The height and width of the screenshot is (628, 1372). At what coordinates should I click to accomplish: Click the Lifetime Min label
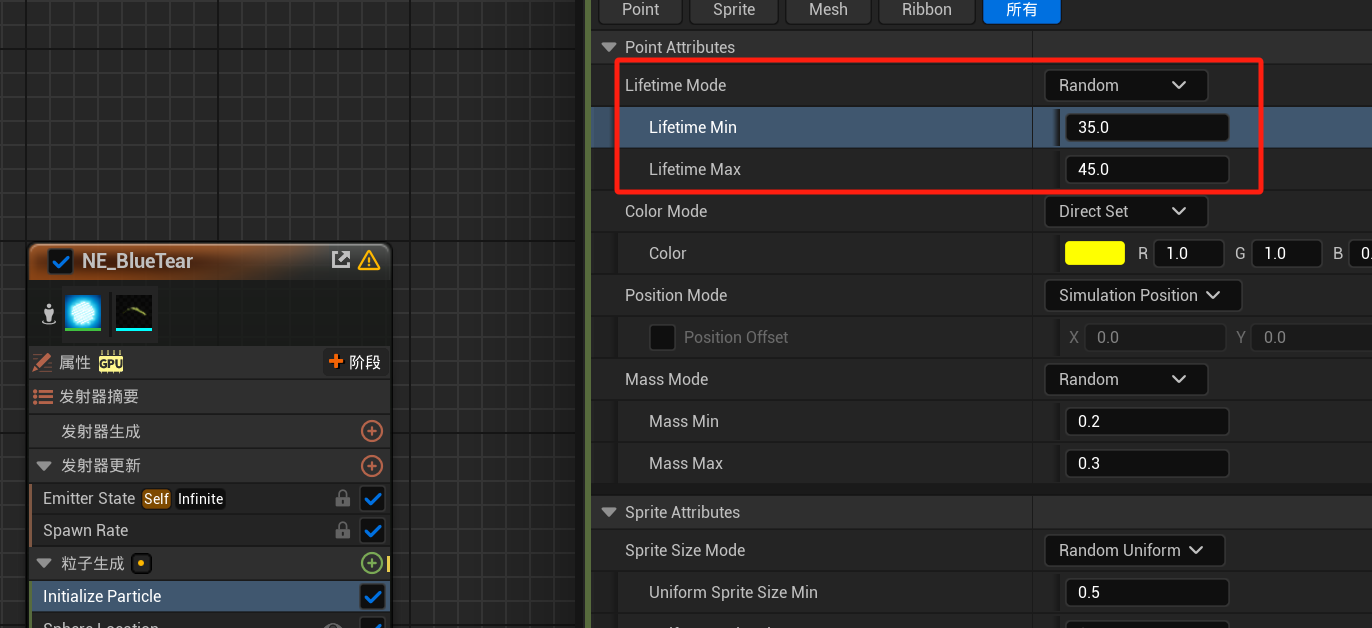pos(693,127)
